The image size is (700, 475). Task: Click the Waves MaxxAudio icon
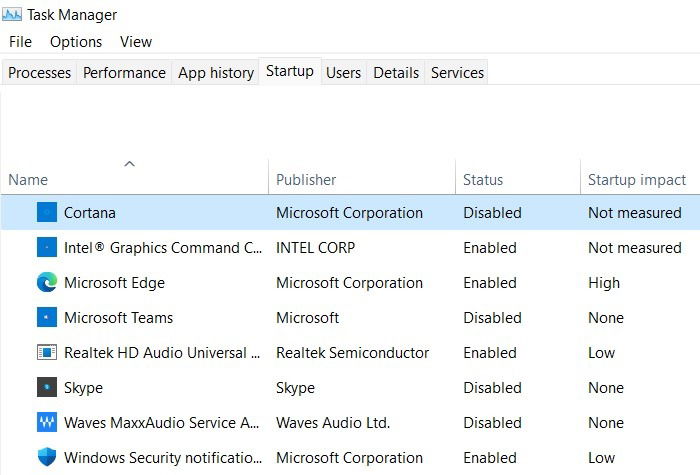click(47, 422)
